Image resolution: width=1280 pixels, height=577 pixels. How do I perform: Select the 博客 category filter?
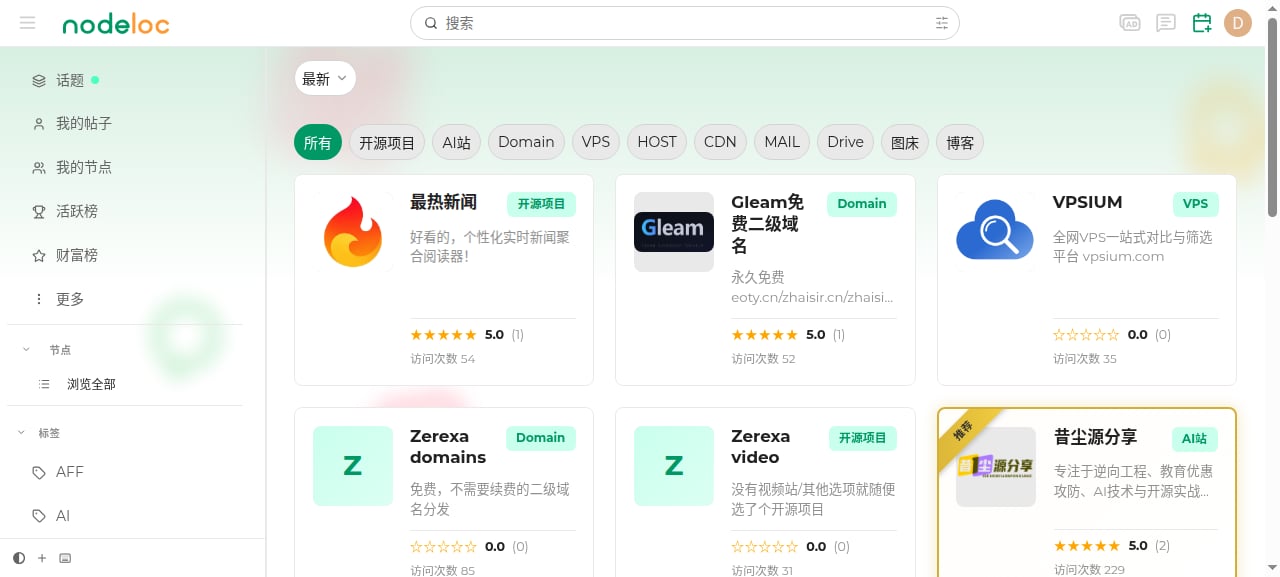coord(960,142)
